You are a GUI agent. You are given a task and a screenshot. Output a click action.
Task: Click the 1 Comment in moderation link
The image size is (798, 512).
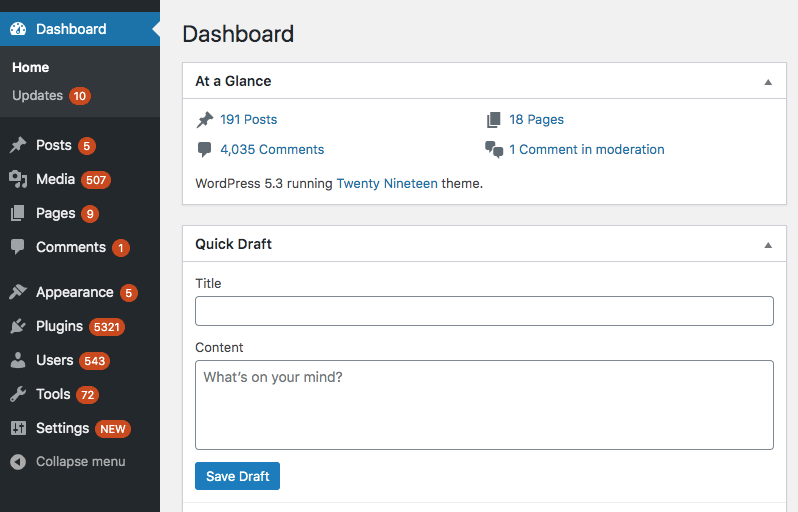coord(586,150)
